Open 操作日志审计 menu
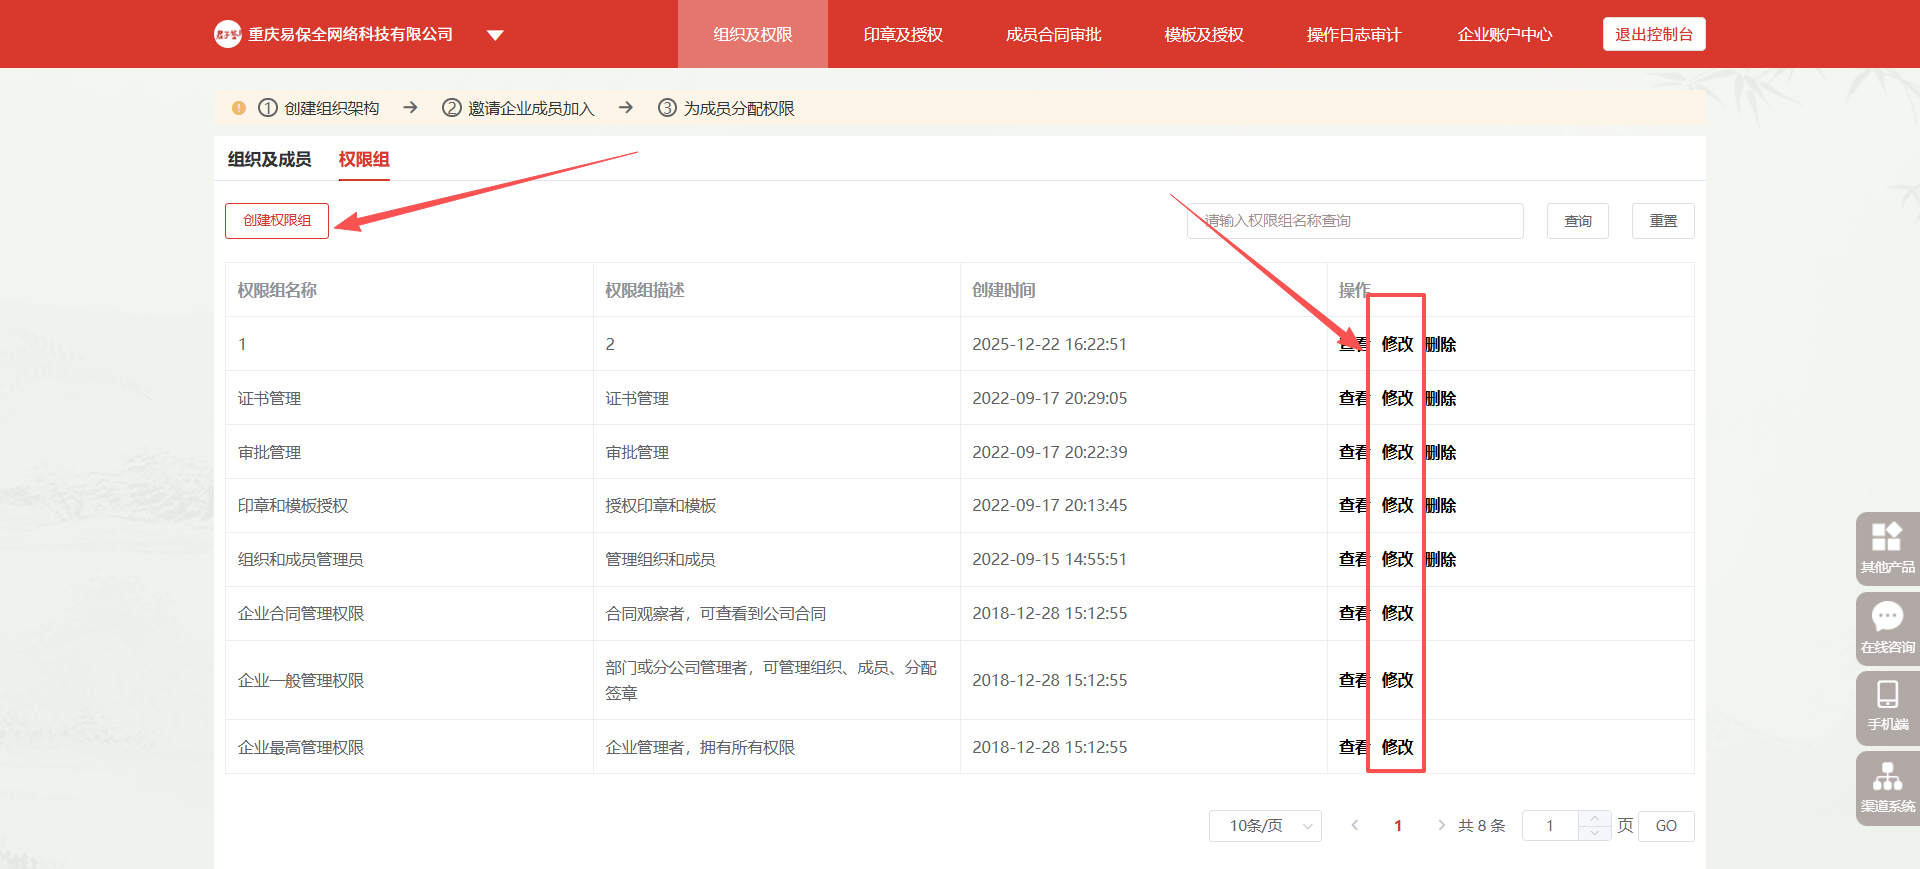The image size is (1920, 869). pos(1353,35)
